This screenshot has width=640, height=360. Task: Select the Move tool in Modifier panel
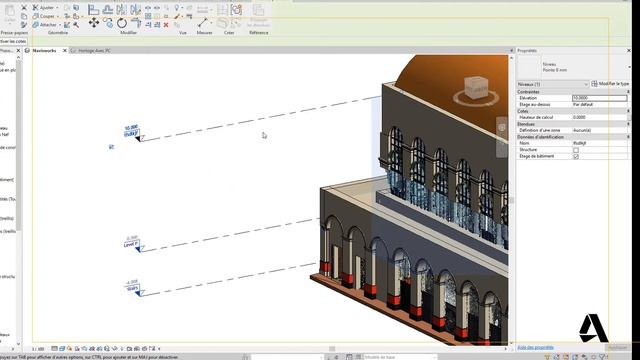click(93, 23)
